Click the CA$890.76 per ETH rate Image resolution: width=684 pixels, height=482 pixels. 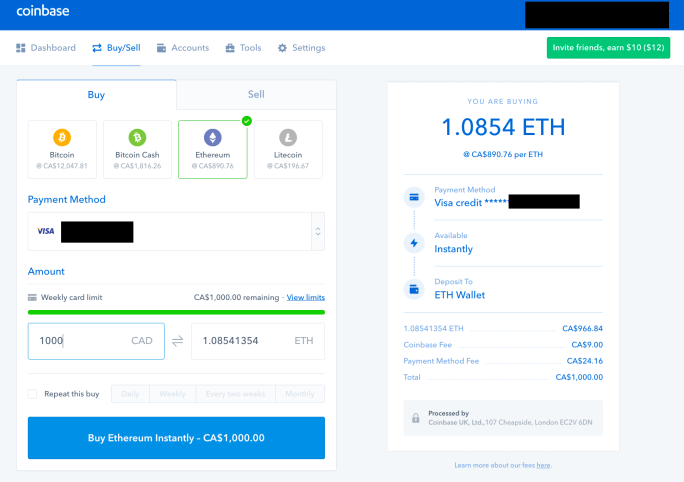[503, 154]
